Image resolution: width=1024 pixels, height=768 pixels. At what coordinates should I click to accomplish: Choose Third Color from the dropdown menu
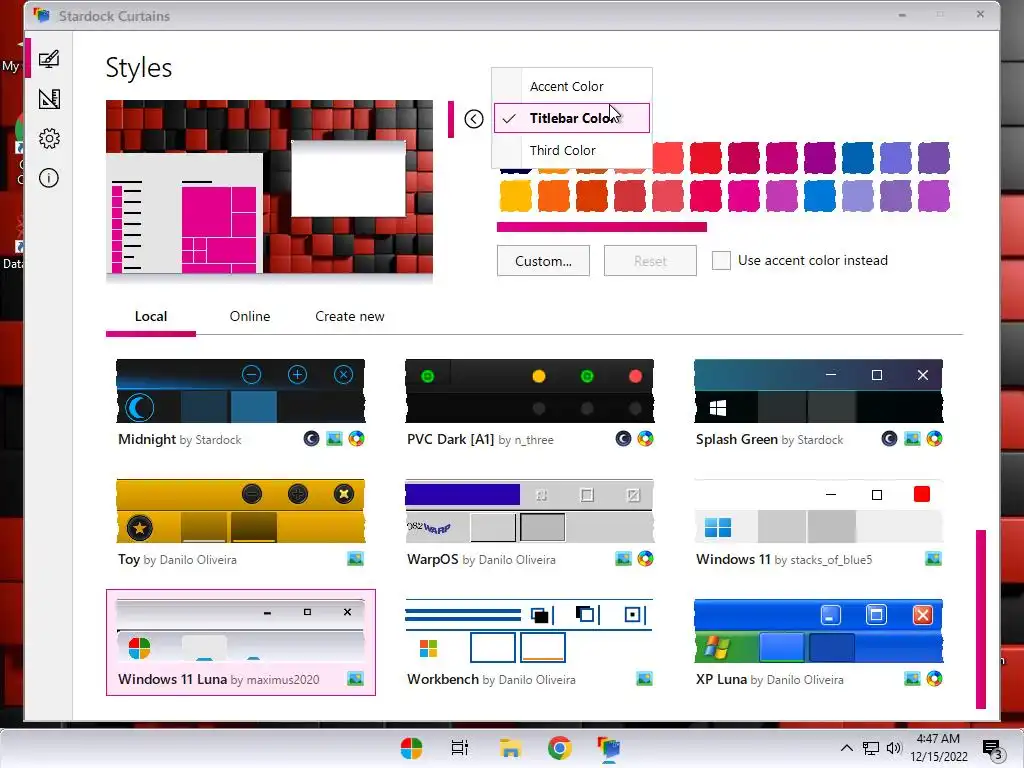[x=572, y=150]
